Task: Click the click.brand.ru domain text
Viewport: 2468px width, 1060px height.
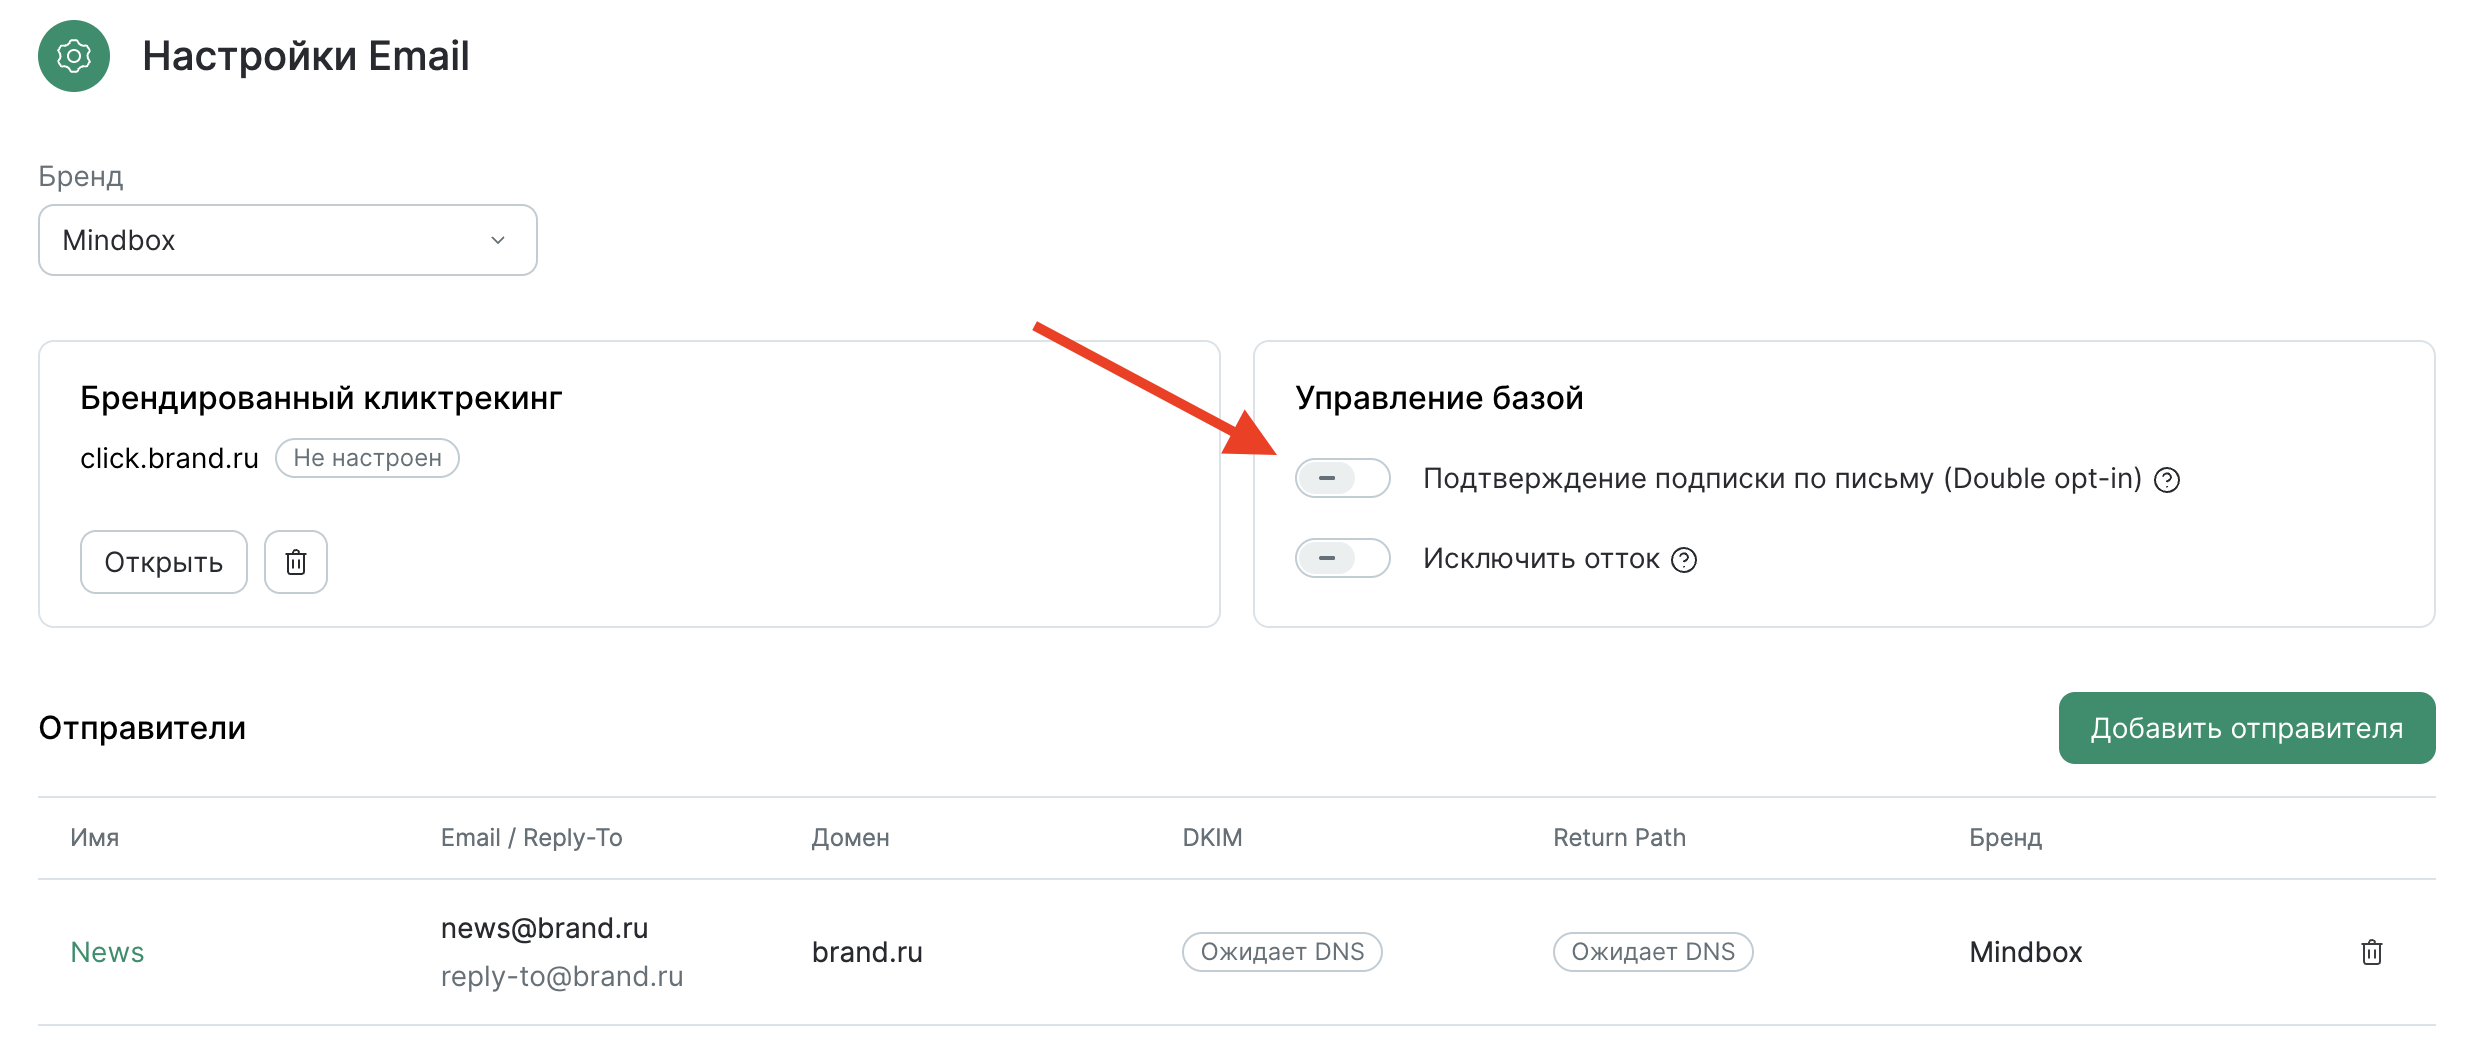Action: tap(169, 458)
